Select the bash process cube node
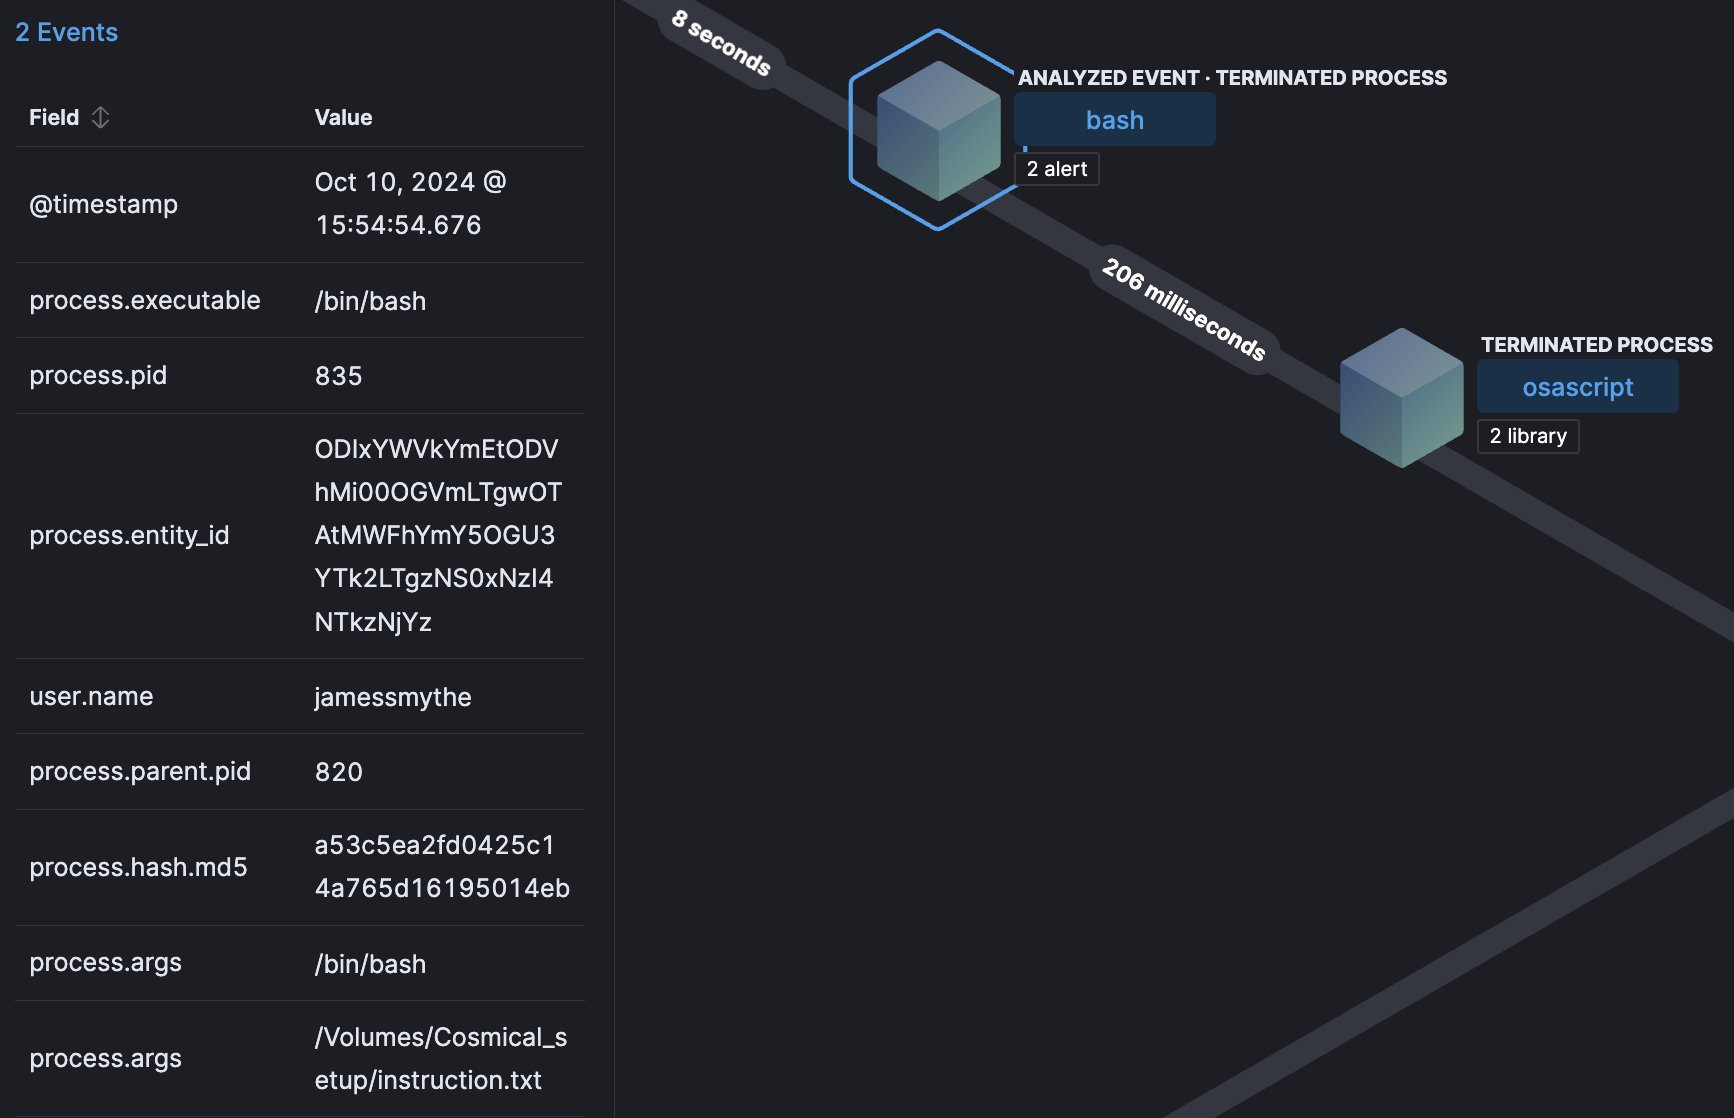Image resolution: width=1734 pixels, height=1118 pixels. (938, 130)
